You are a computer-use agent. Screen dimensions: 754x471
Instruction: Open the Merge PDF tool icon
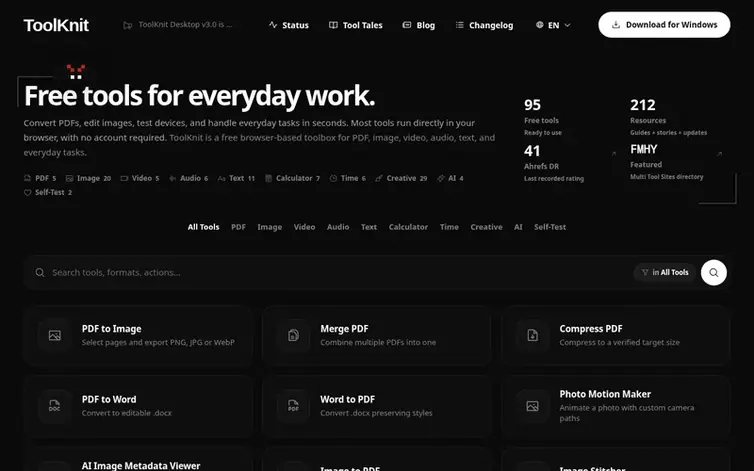293,335
